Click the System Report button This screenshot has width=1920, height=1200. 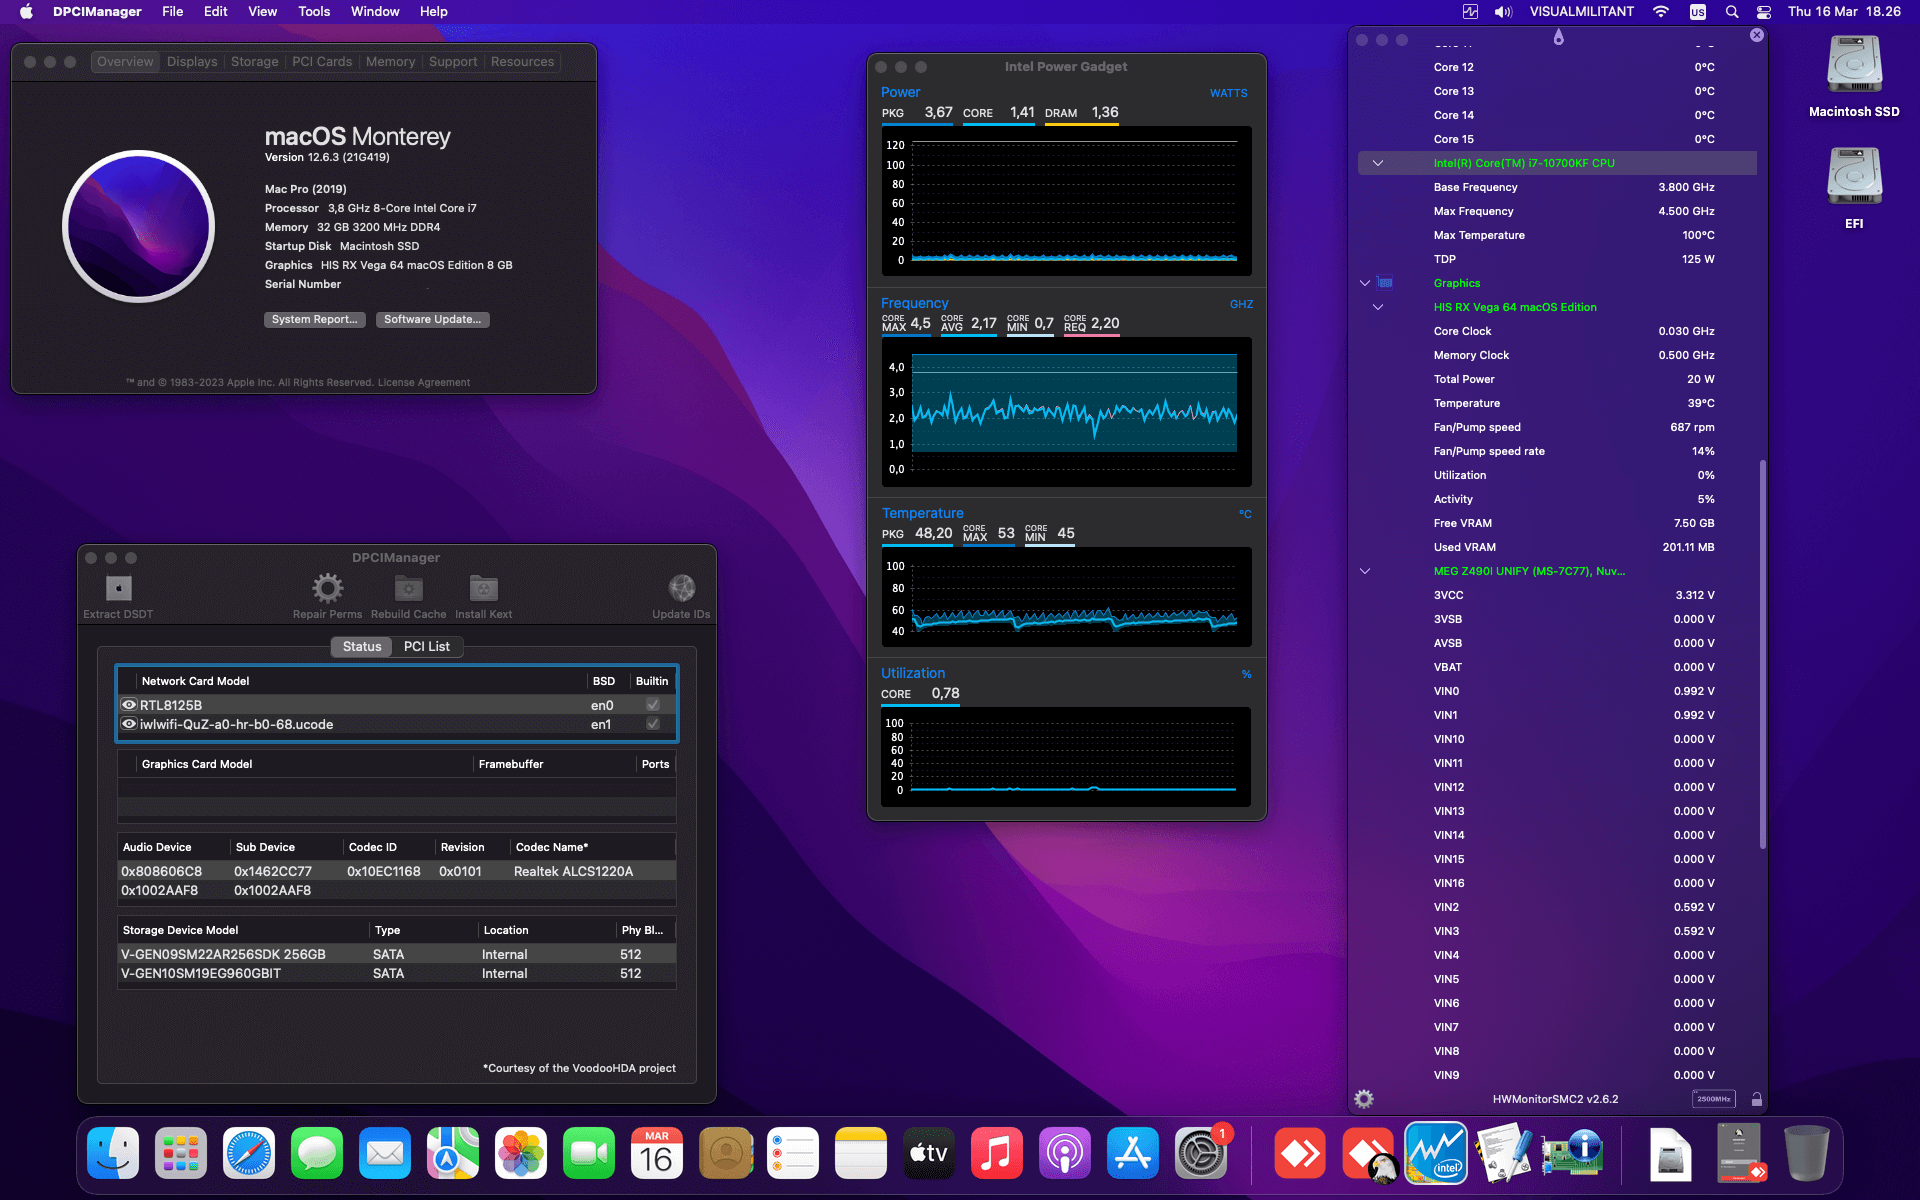tap(314, 319)
